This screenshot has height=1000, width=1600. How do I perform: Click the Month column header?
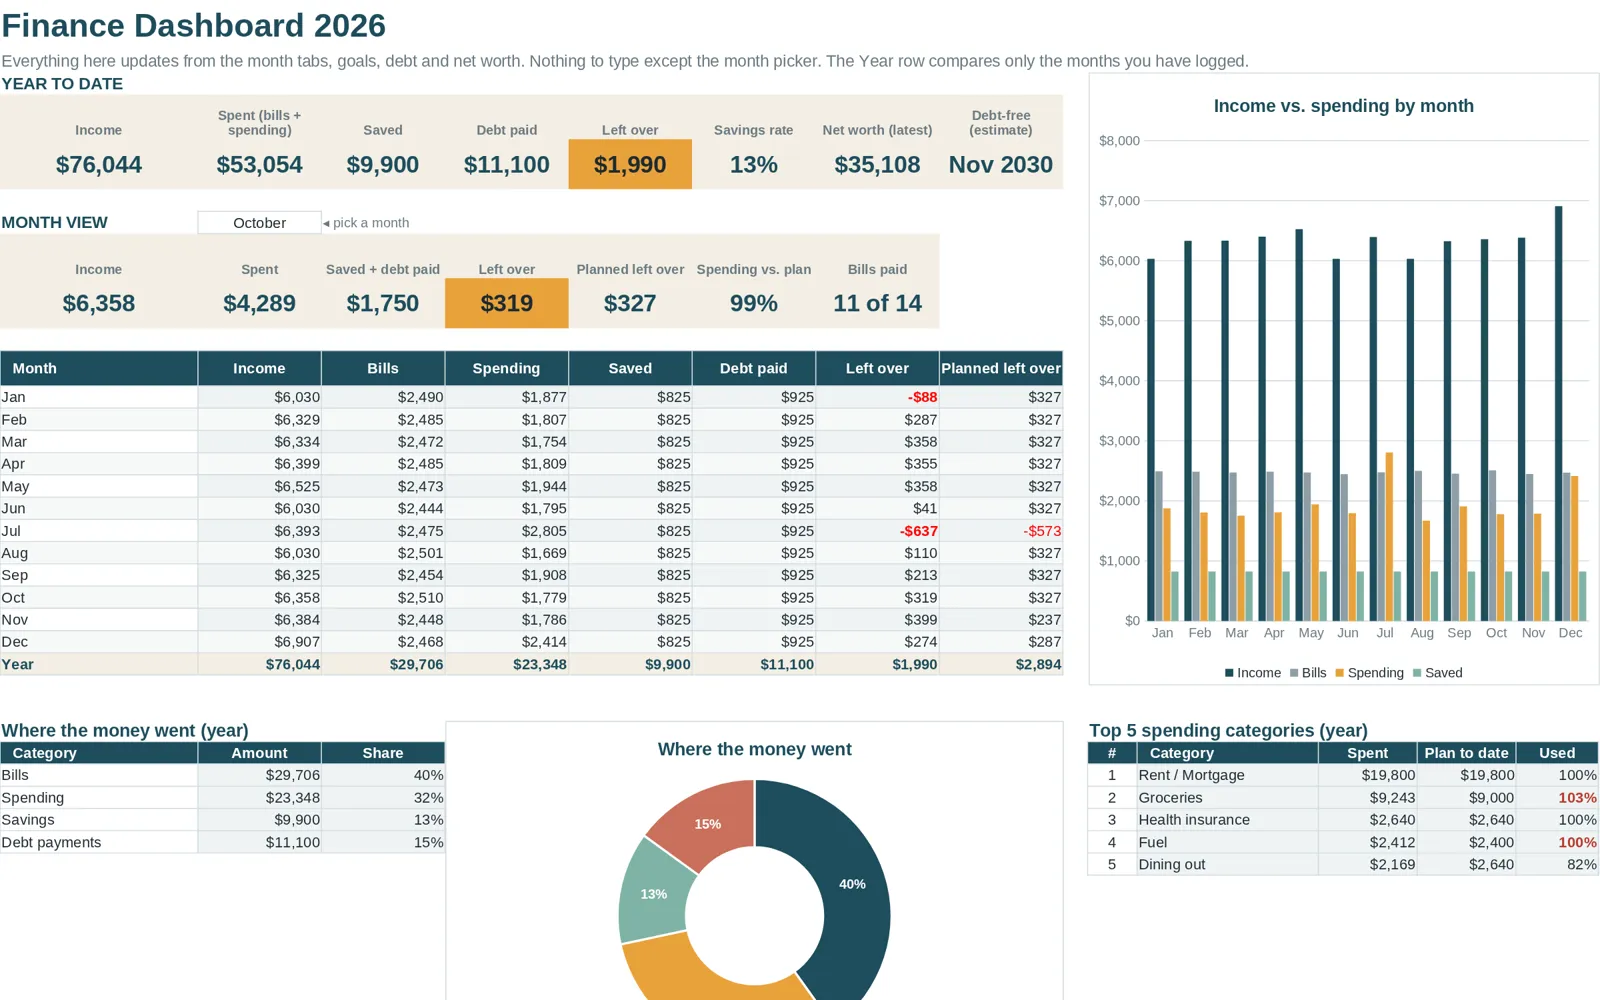[99, 368]
